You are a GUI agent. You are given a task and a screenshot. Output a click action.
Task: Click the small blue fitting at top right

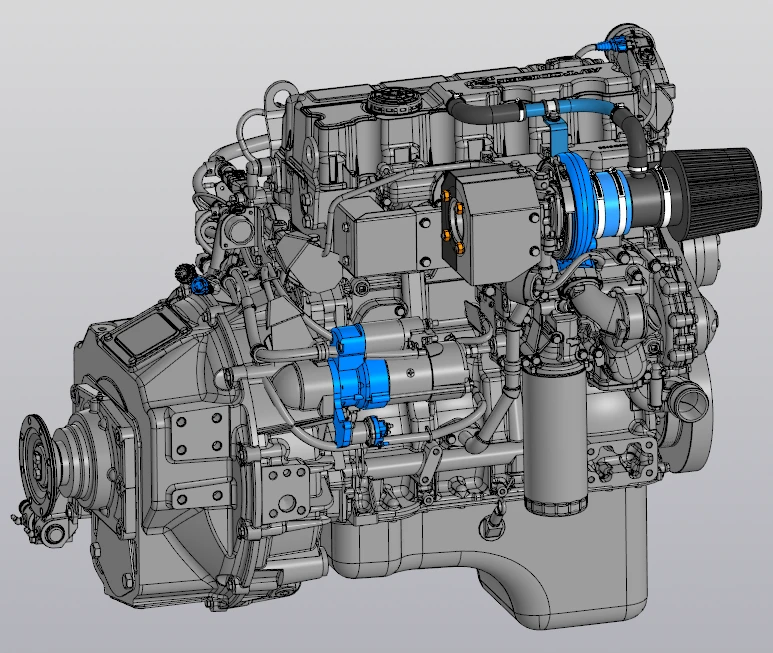click(x=610, y=44)
